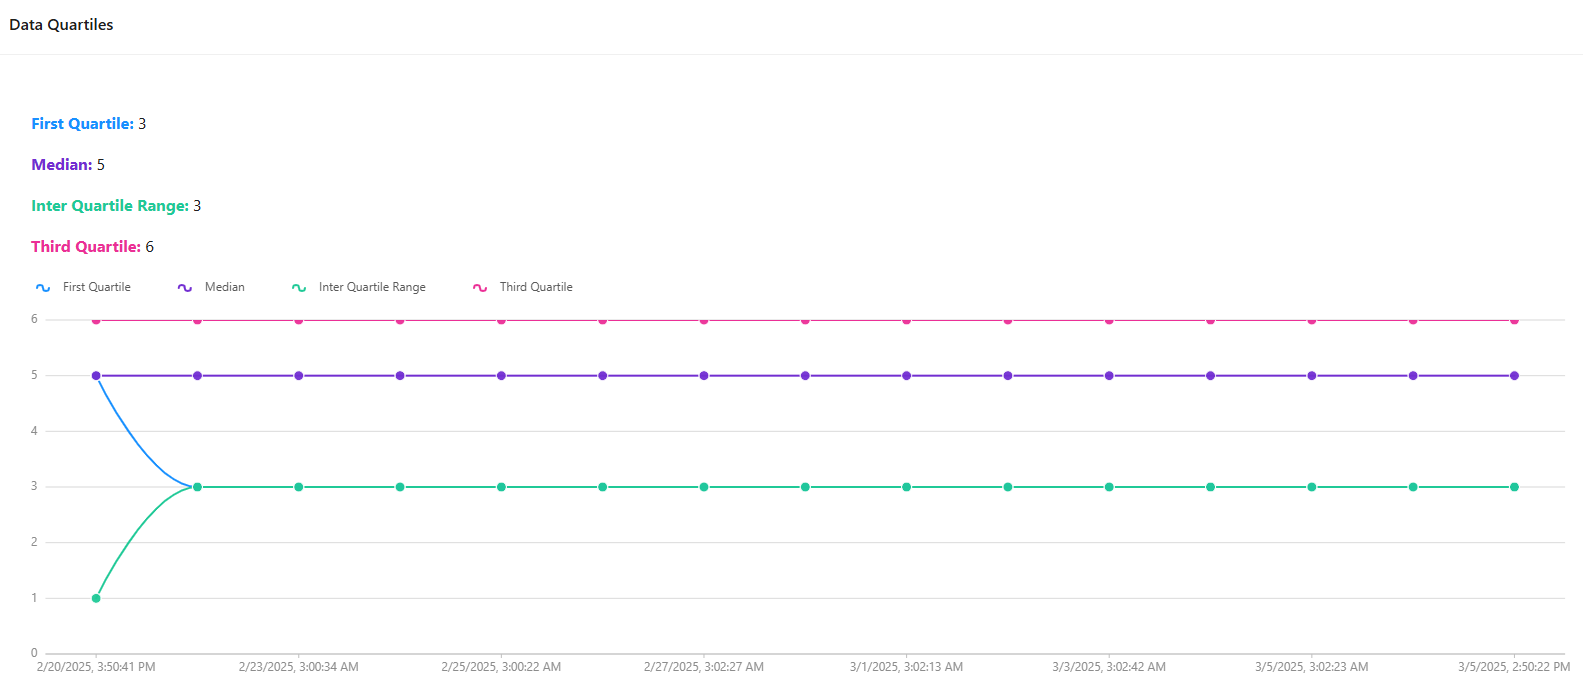The image size is (1583, 697).
Task: Select Median point at 2/25/2025, 3:00:22 AM
Action: coord(501,376)
